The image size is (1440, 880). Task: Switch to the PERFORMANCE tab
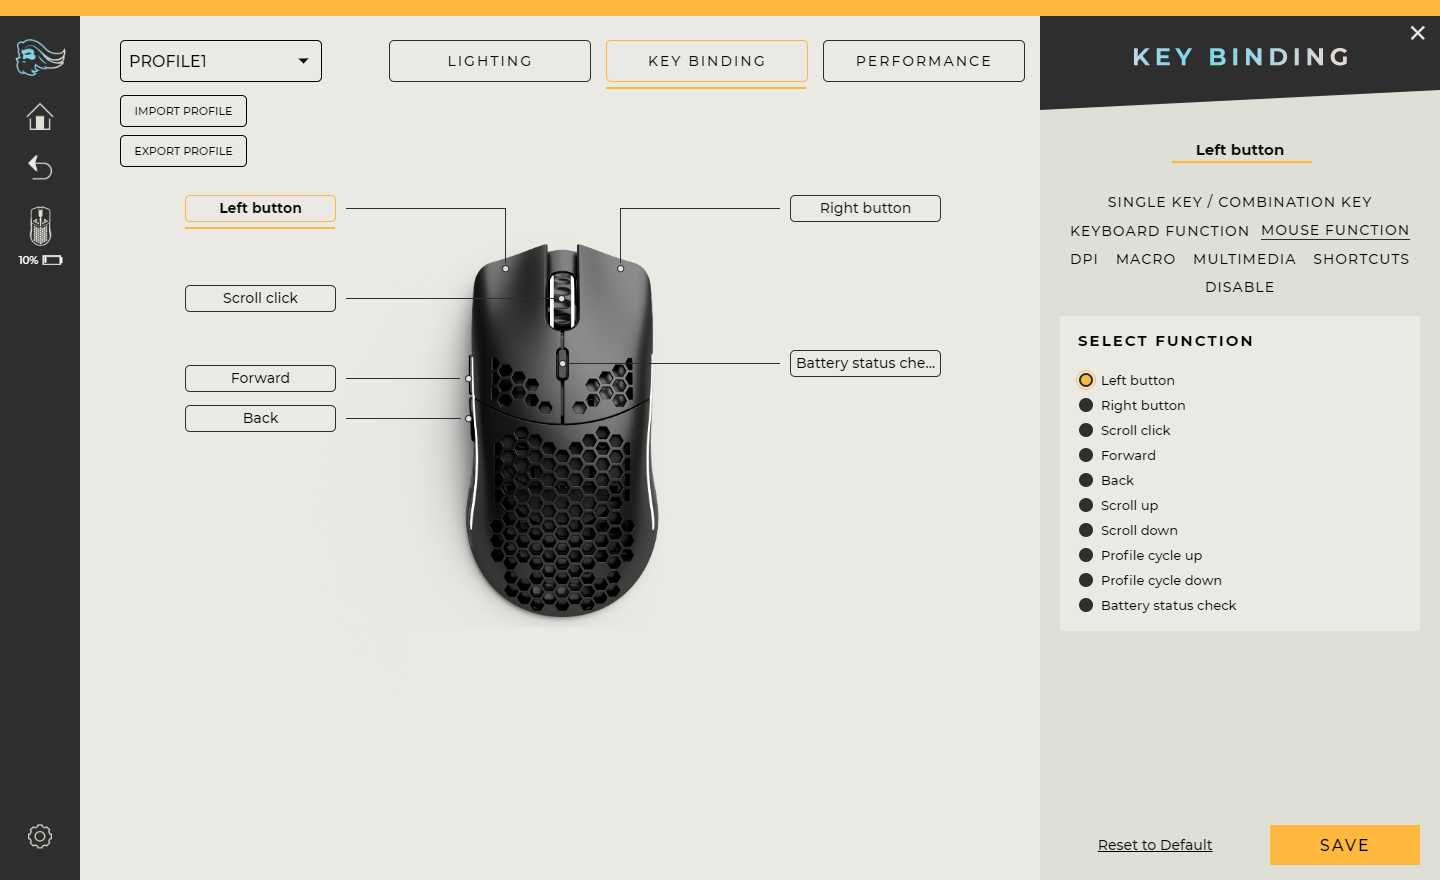[x=924, y=61]
